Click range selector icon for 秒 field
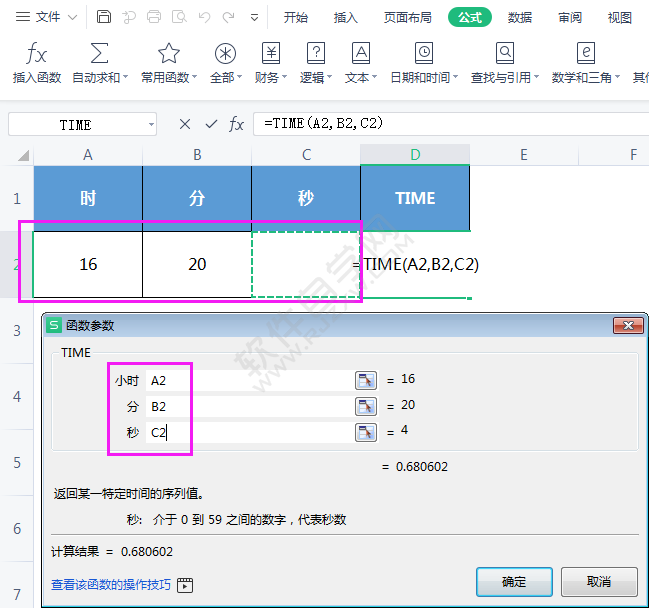Screen dimensions: 649x608 tap(366, 433)
